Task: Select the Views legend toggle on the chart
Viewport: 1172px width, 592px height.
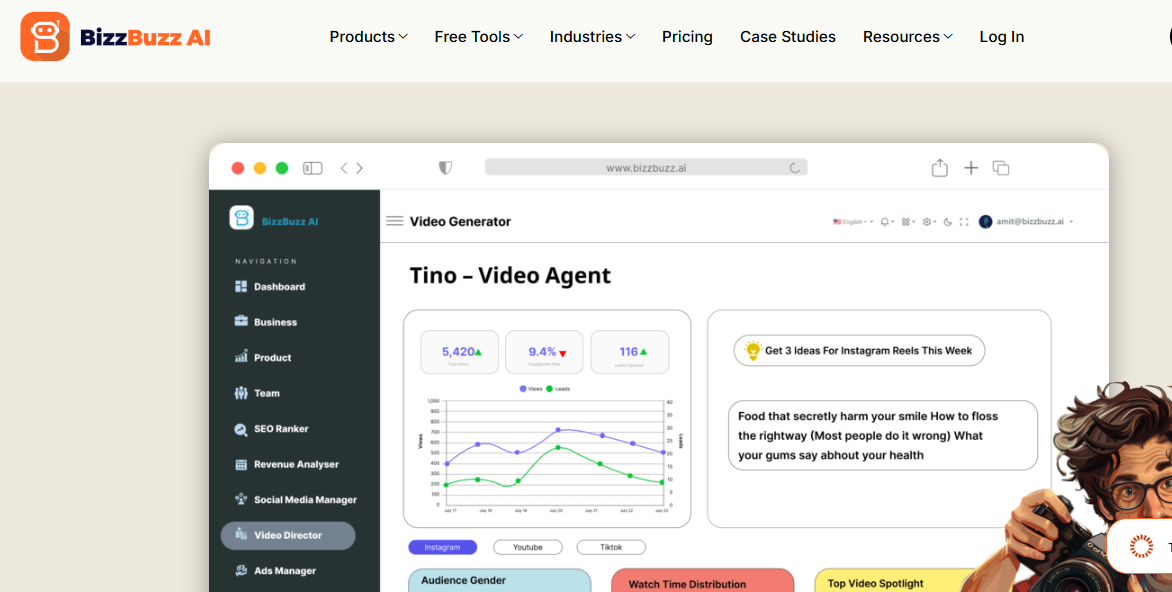Action: click(531, 388)
